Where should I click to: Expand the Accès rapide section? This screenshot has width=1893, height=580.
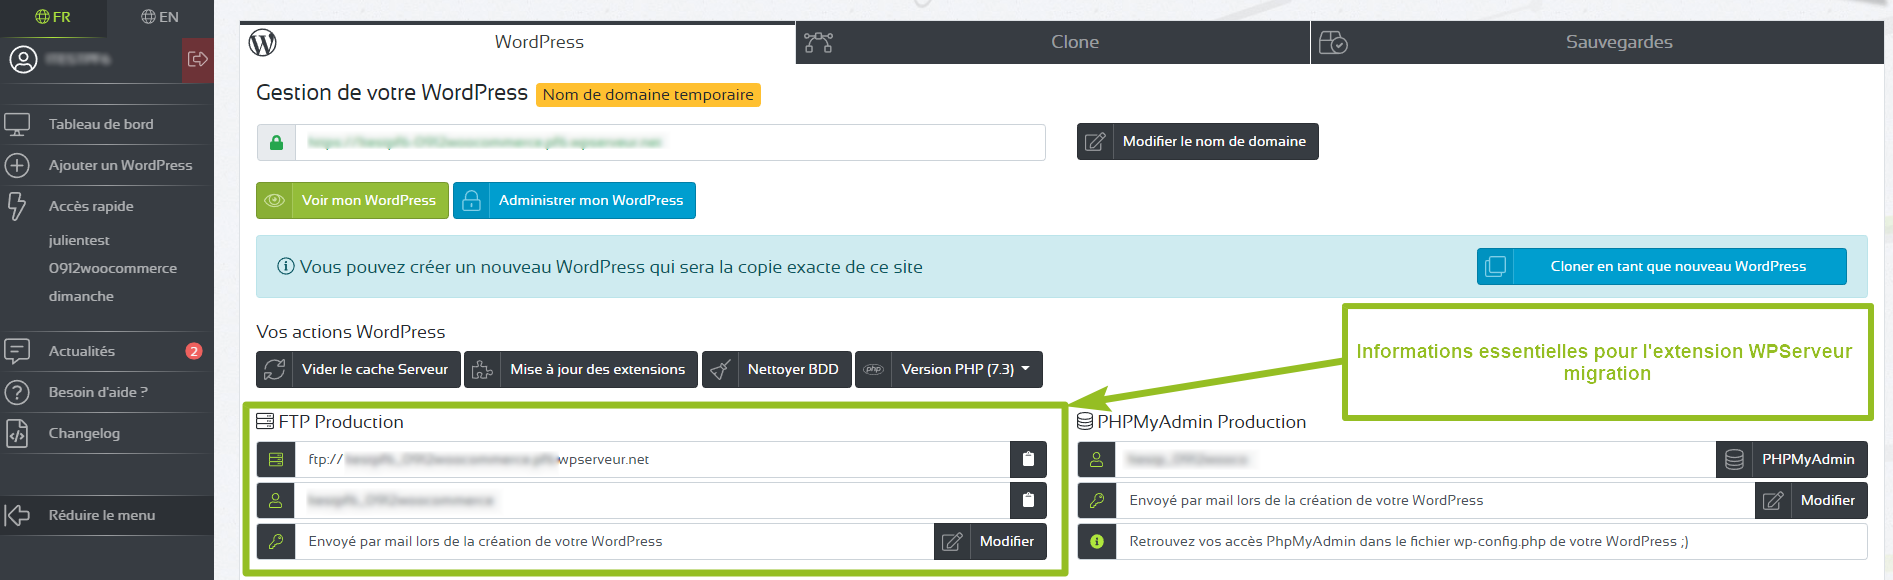click(91, 206)
